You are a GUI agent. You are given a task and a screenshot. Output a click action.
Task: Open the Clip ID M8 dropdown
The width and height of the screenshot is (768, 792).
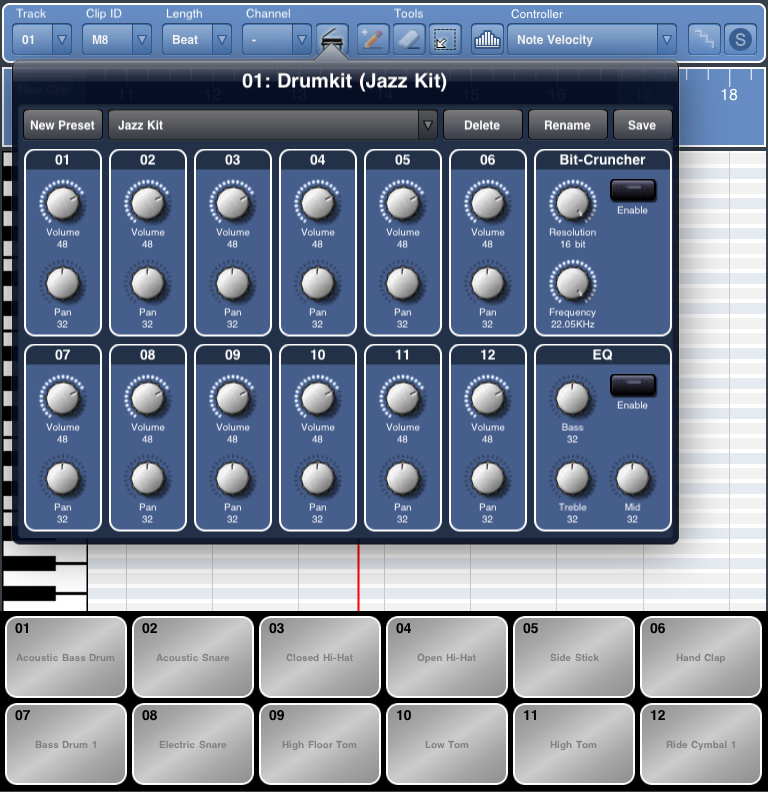coord(117,39)
